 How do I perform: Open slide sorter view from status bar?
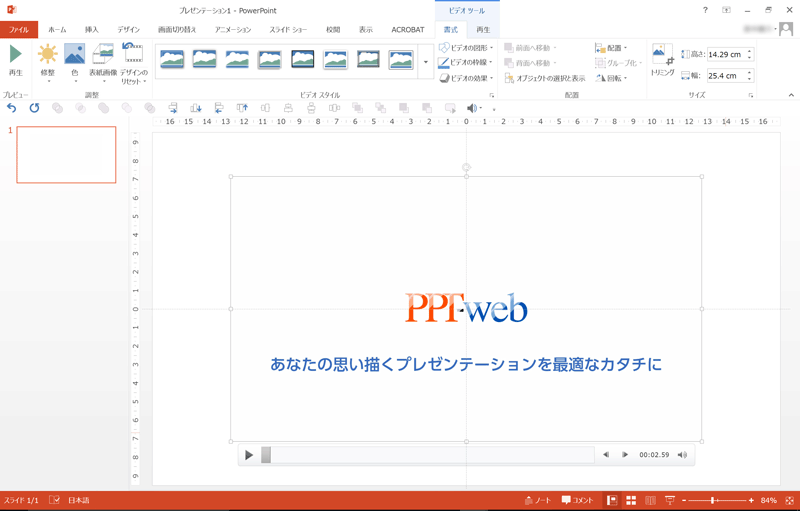click(x=631, y=500)
